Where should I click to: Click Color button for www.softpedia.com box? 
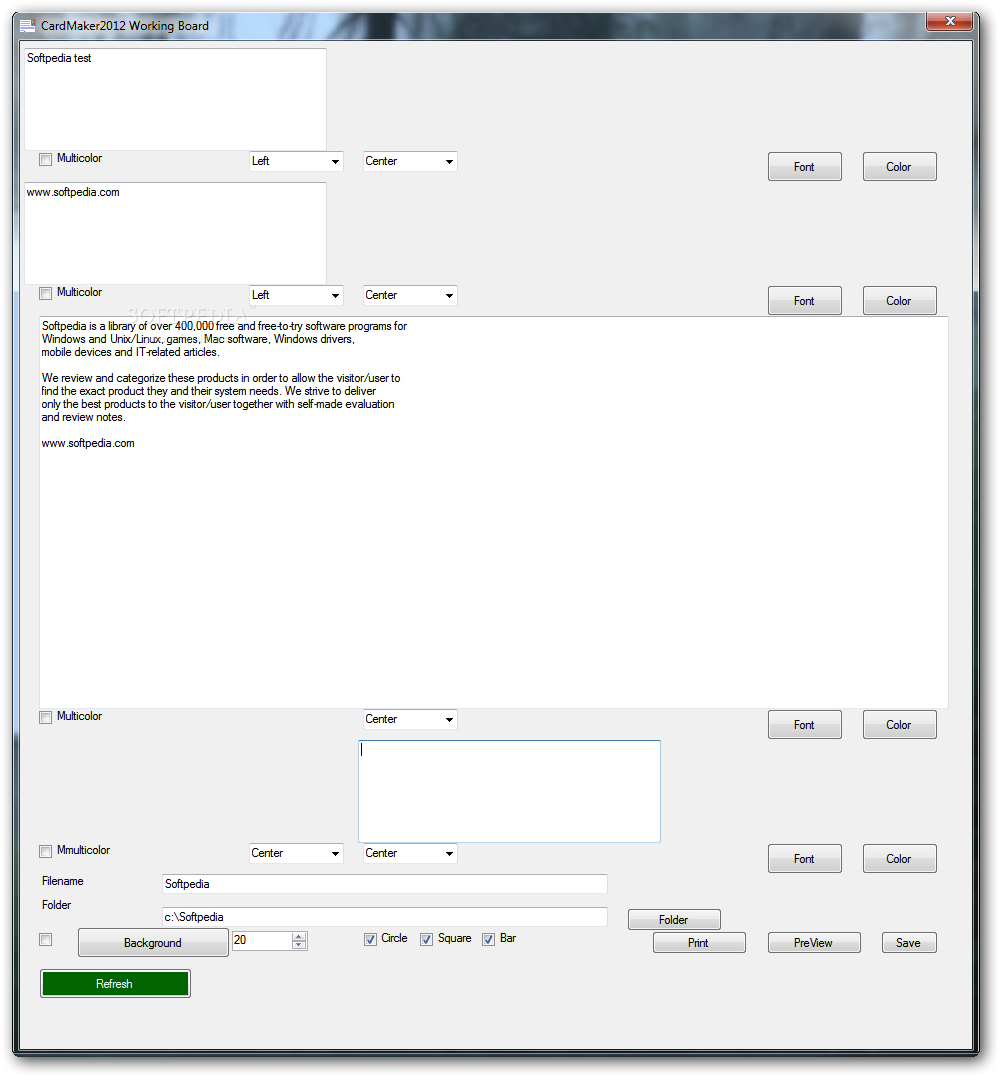[x=899, y=301]
